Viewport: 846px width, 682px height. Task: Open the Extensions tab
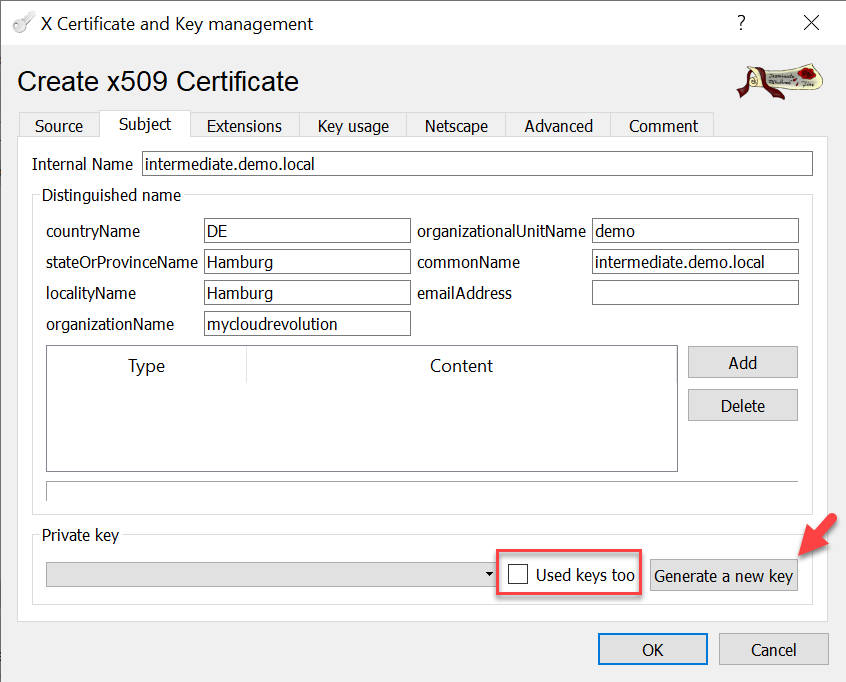click(244, 126)
